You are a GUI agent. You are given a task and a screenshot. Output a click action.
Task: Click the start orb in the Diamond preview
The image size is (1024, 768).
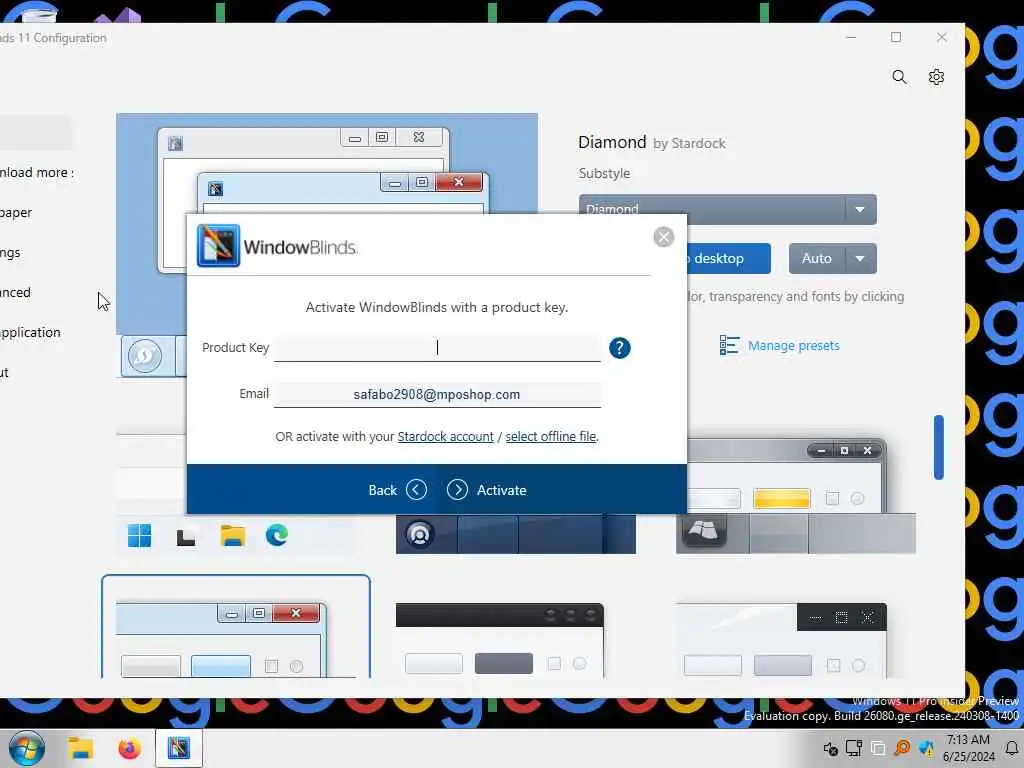tap(145, 356)
